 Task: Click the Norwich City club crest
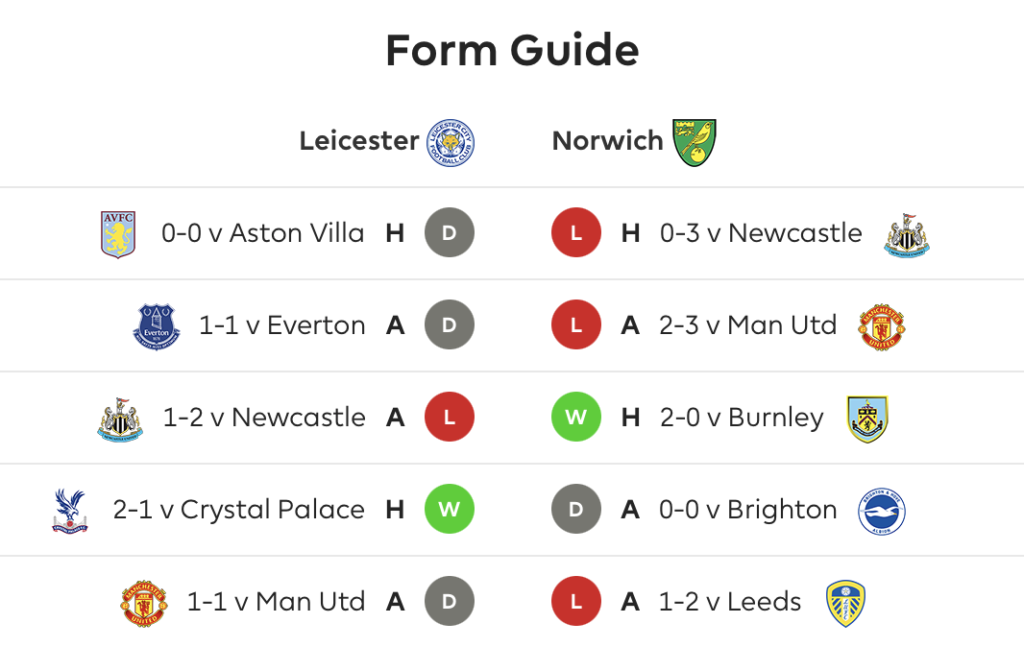(694, 142)
